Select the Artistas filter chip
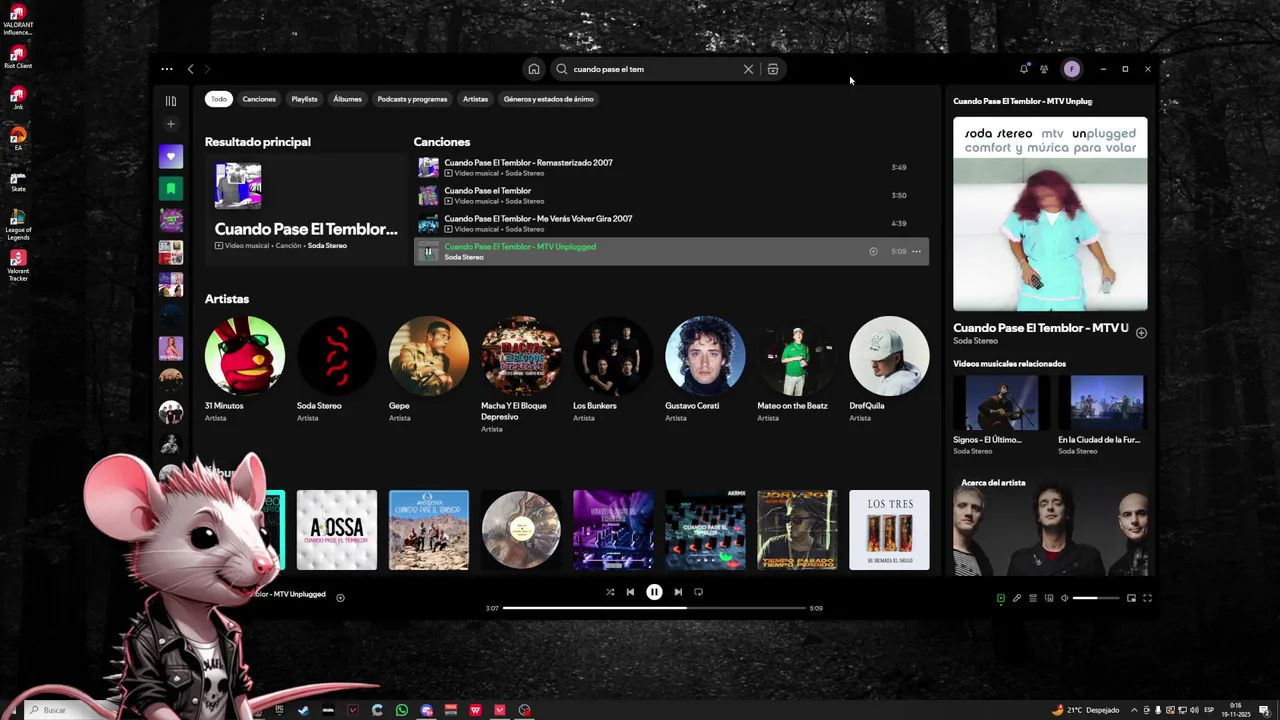 (475, 99)
